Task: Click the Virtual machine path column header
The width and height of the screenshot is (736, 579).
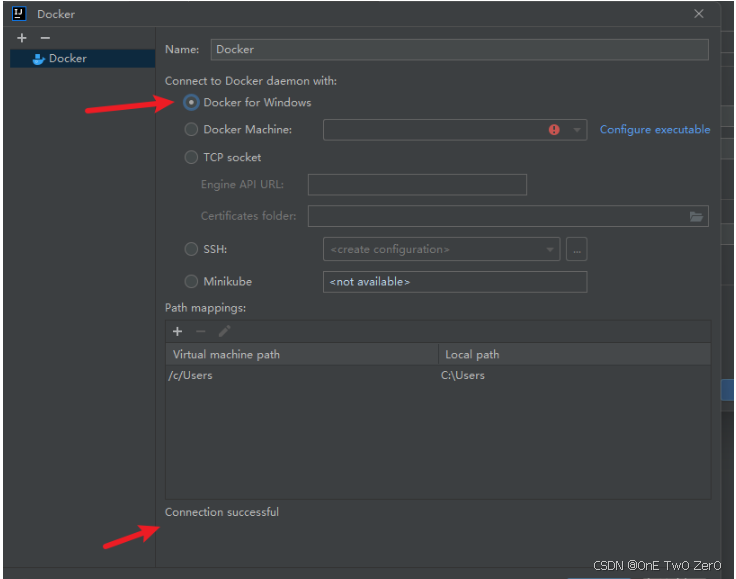Action: [302, 354]
